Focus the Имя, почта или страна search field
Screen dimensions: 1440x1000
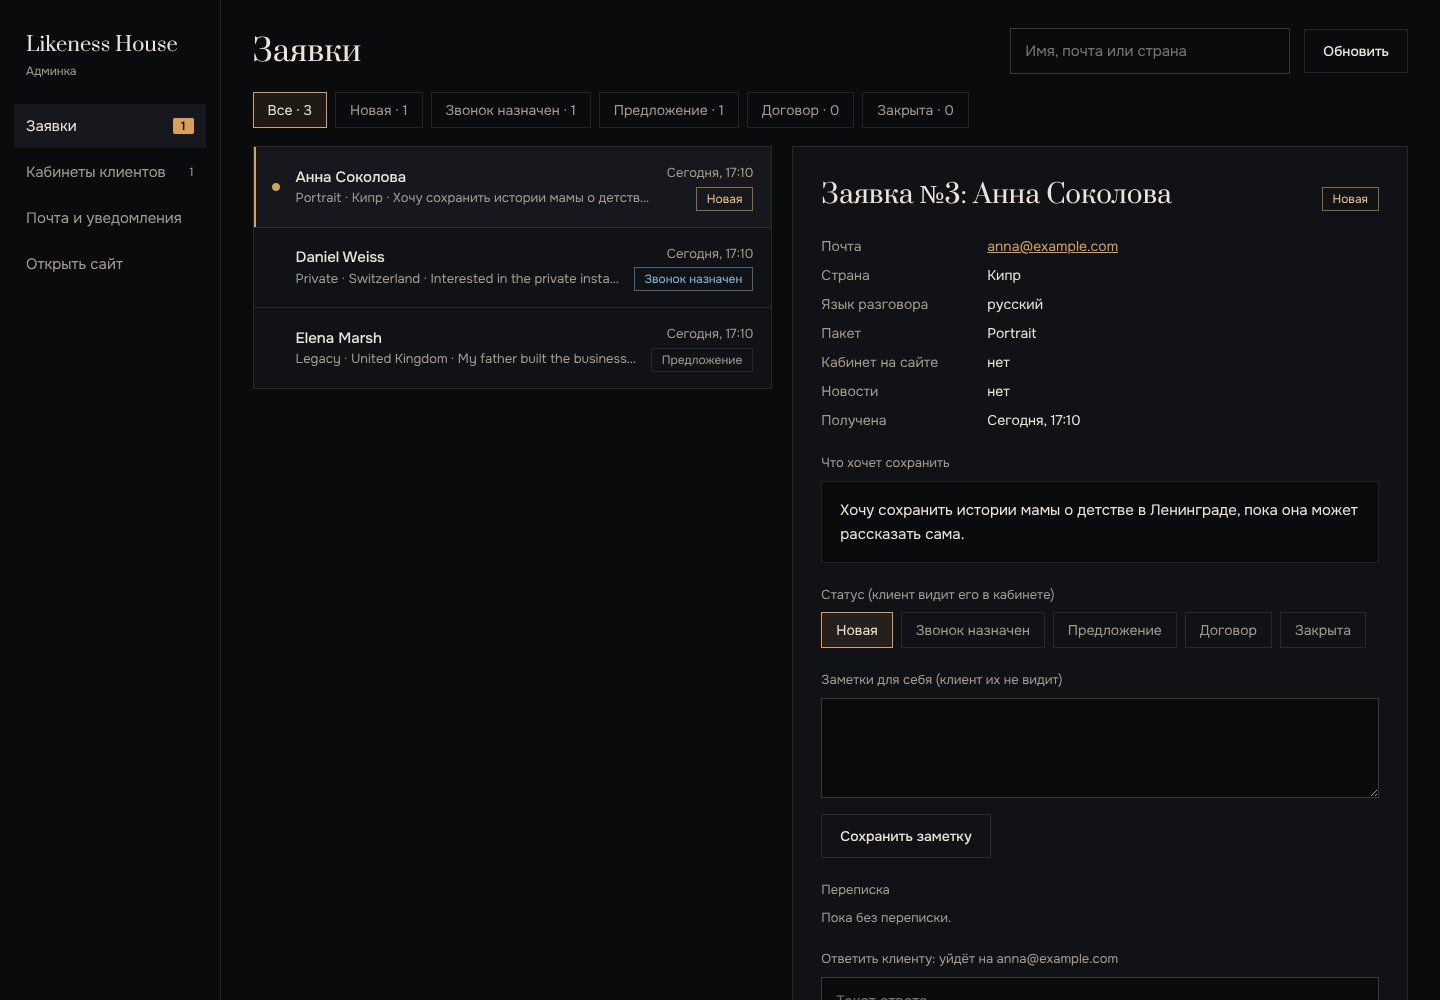pyautogui.click(x=1150, y=51)
